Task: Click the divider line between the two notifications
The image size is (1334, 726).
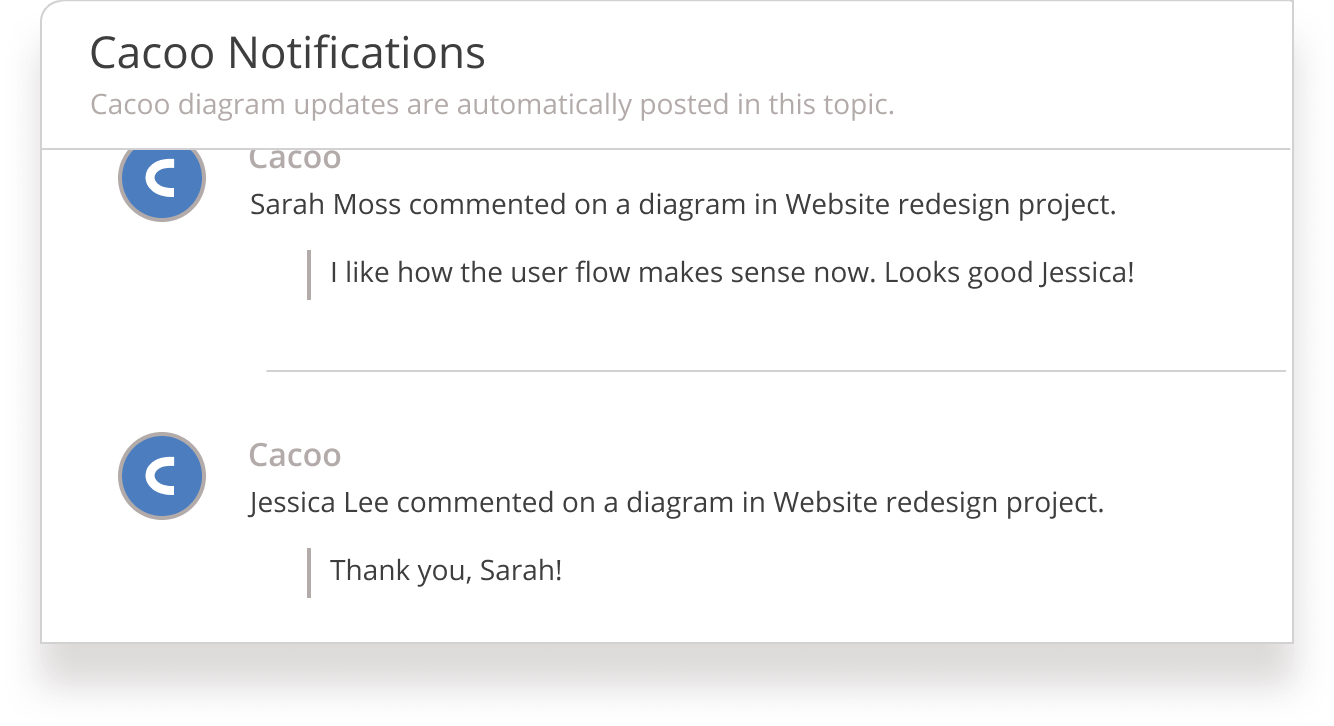Action: point(776,371)
